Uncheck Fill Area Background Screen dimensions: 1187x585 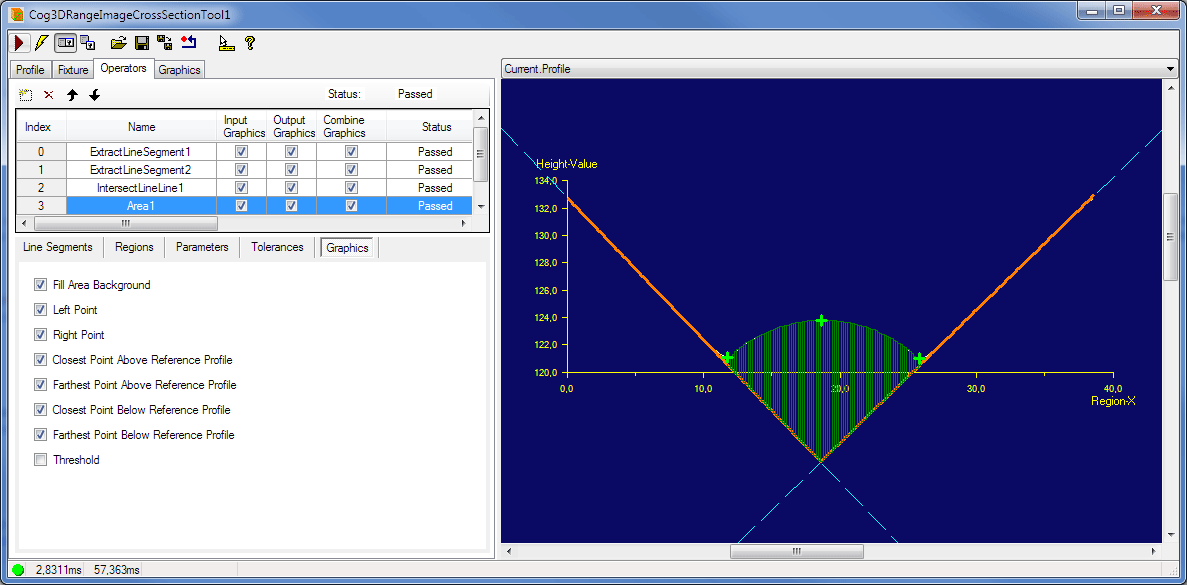[x=40, y=284]
